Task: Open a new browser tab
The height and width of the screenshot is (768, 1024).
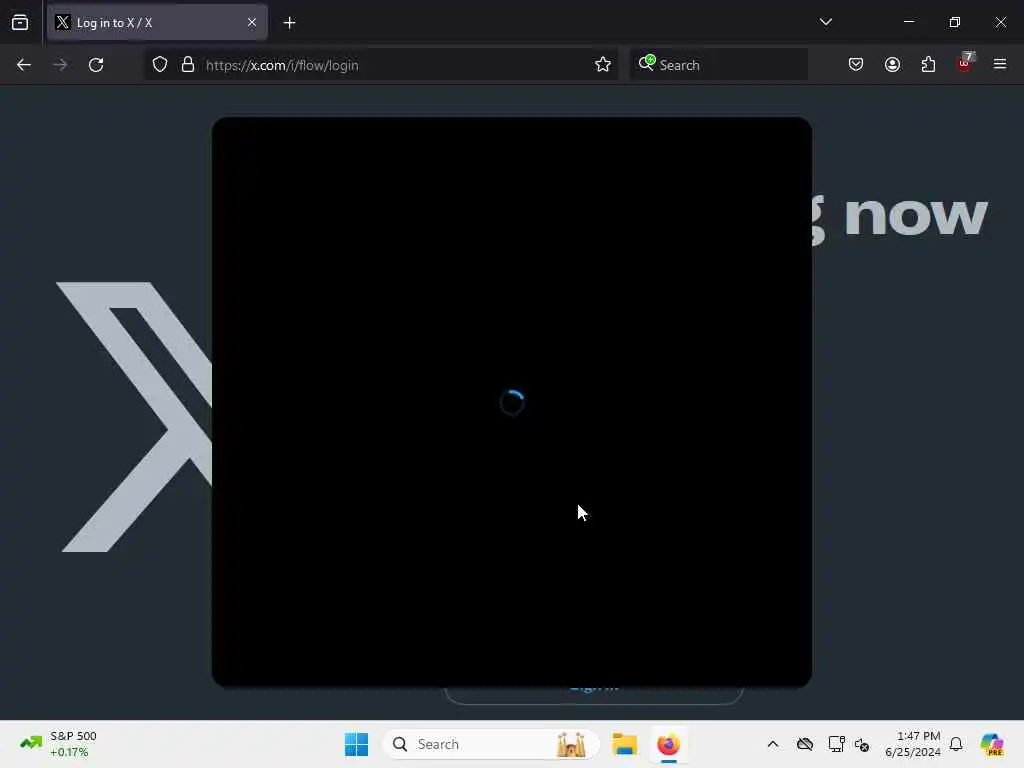Action: click(289, 23)
